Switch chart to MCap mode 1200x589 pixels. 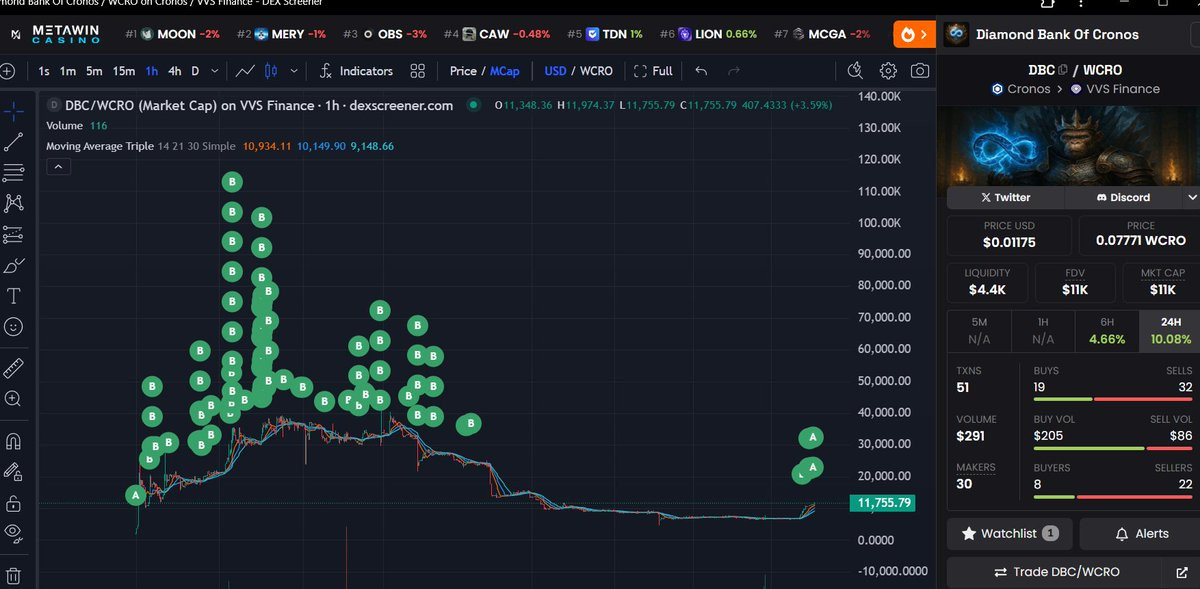click(504, 71)
